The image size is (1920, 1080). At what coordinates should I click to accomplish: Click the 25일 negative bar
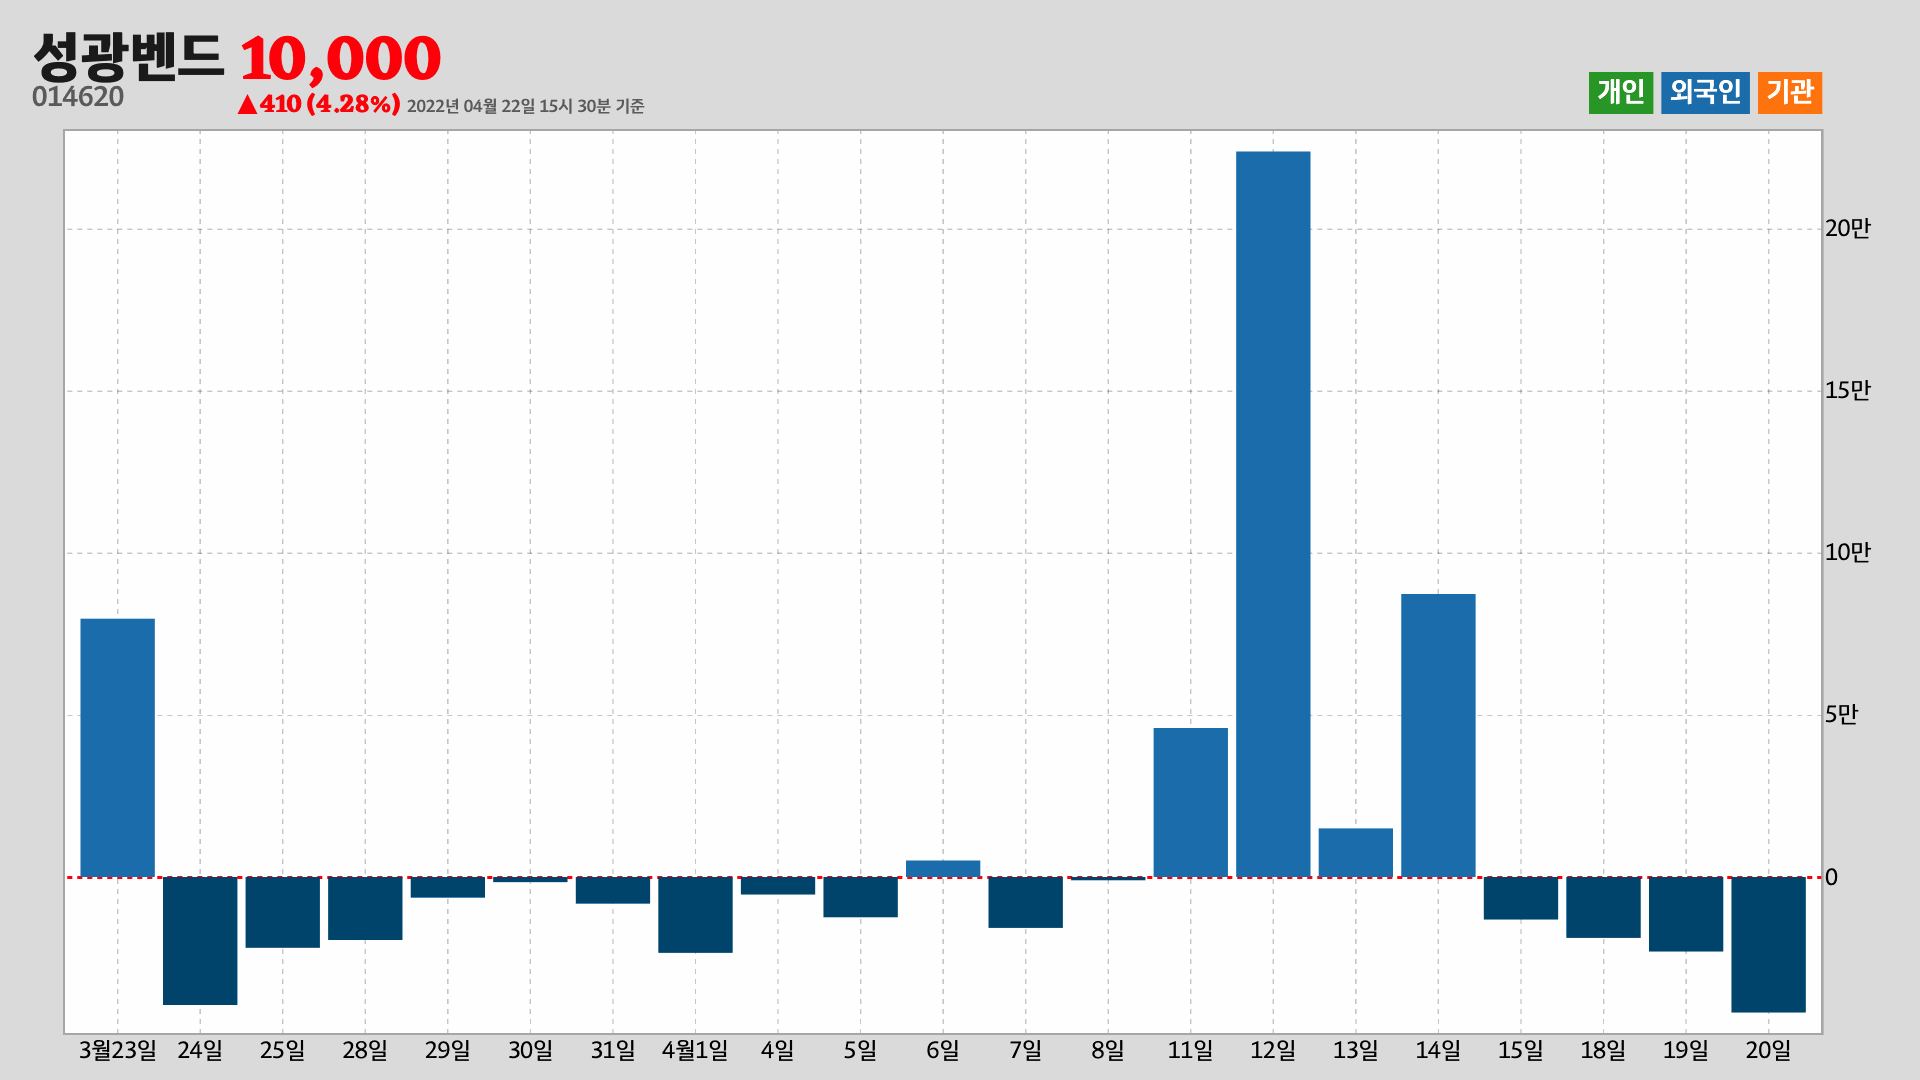[283, 912]
